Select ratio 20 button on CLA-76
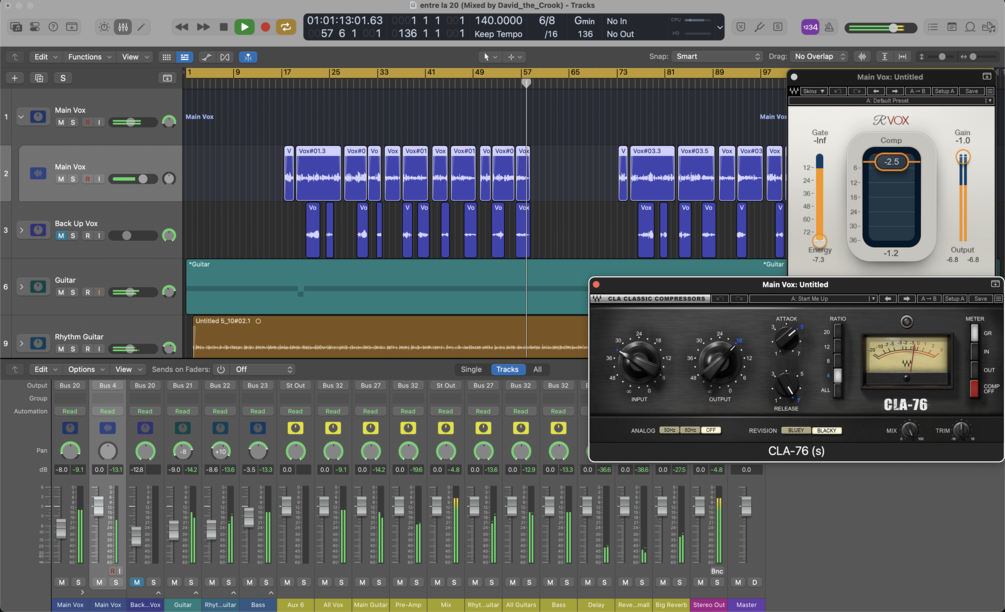1005x612 pixels. point(837,332)
